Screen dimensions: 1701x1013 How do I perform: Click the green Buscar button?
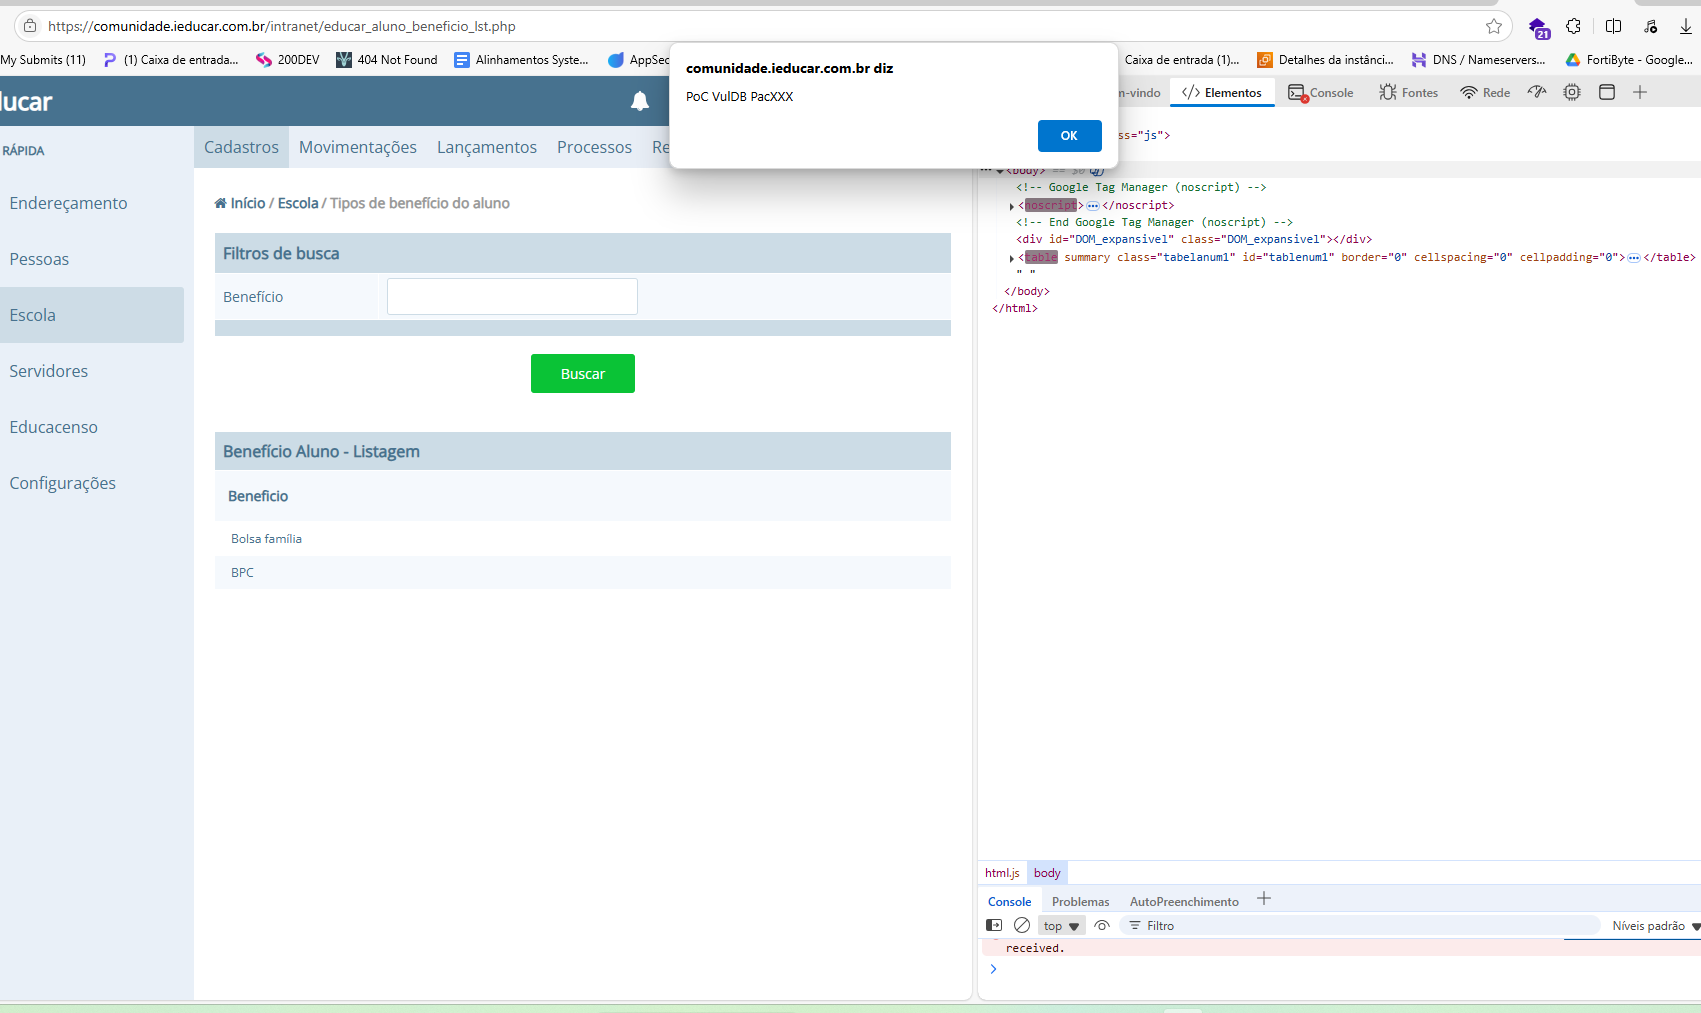(583, 373)
